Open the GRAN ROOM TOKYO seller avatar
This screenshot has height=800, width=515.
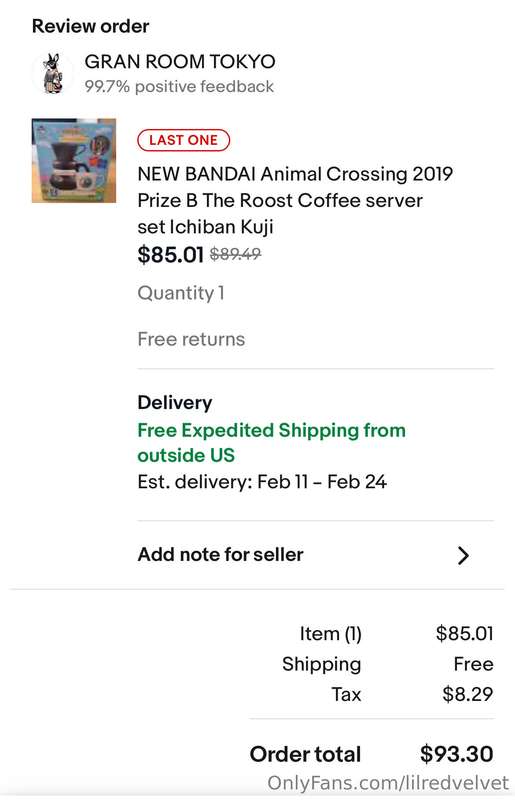tap(52, 73)
